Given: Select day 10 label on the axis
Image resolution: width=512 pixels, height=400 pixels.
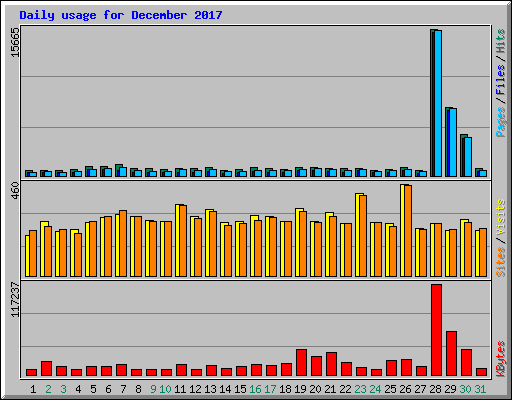Looking at the screenshot, I should click(165, 389).
